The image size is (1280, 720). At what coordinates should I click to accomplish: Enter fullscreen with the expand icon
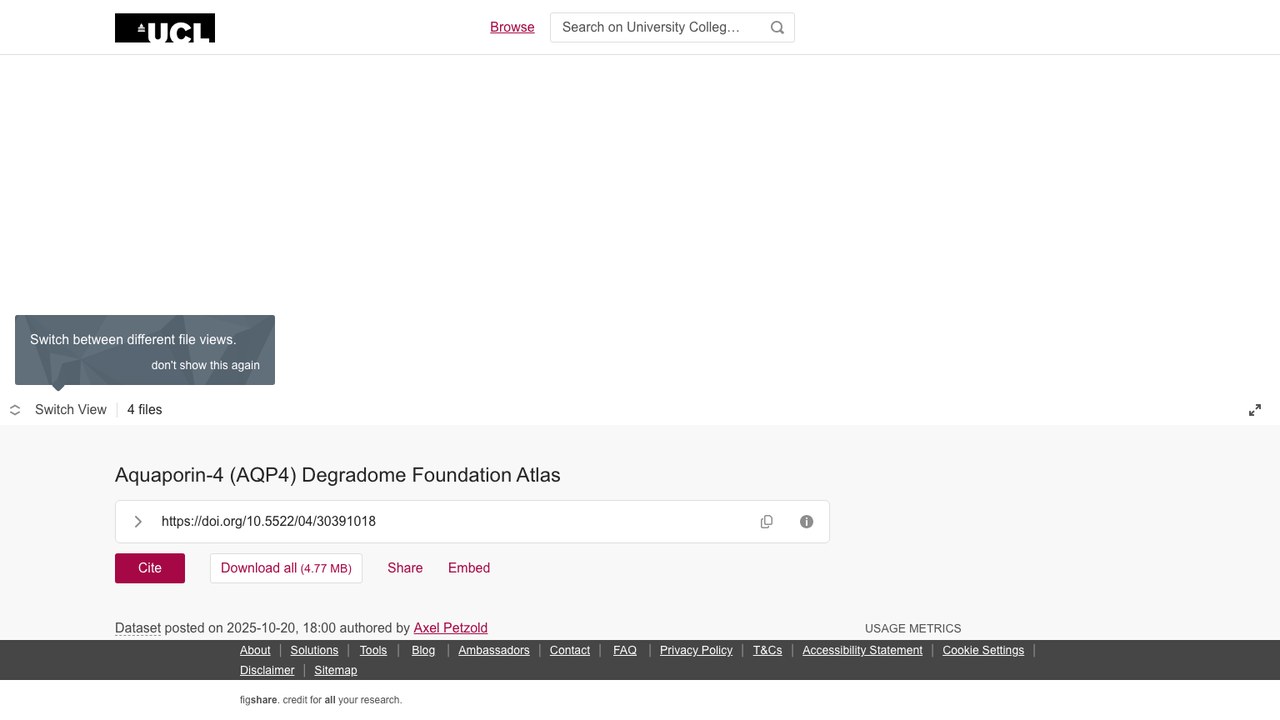coord(1255,410)
